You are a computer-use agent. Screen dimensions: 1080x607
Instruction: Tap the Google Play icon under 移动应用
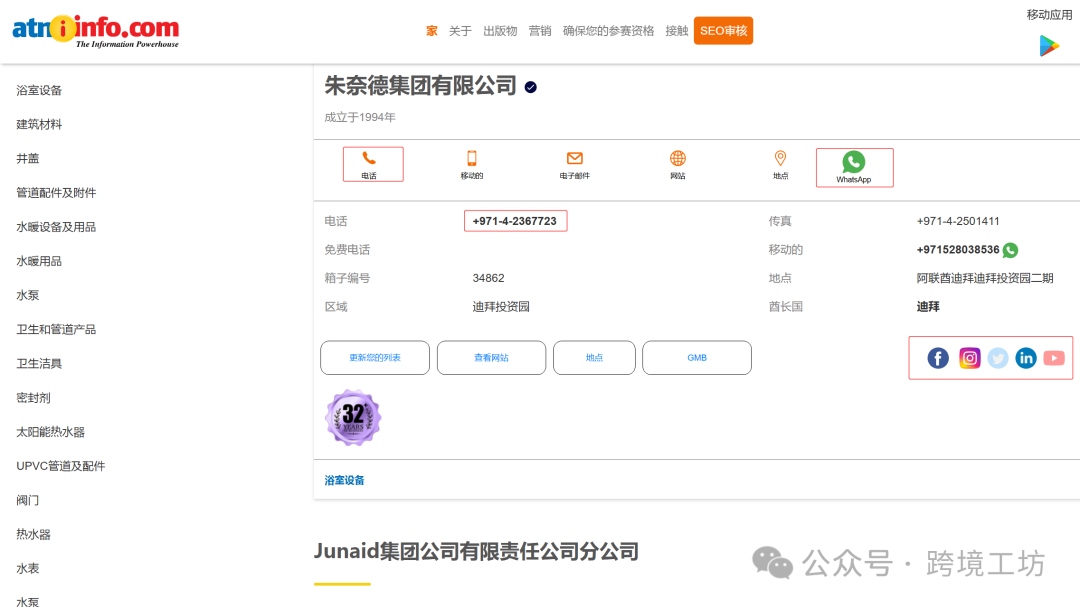point(1049,44)
